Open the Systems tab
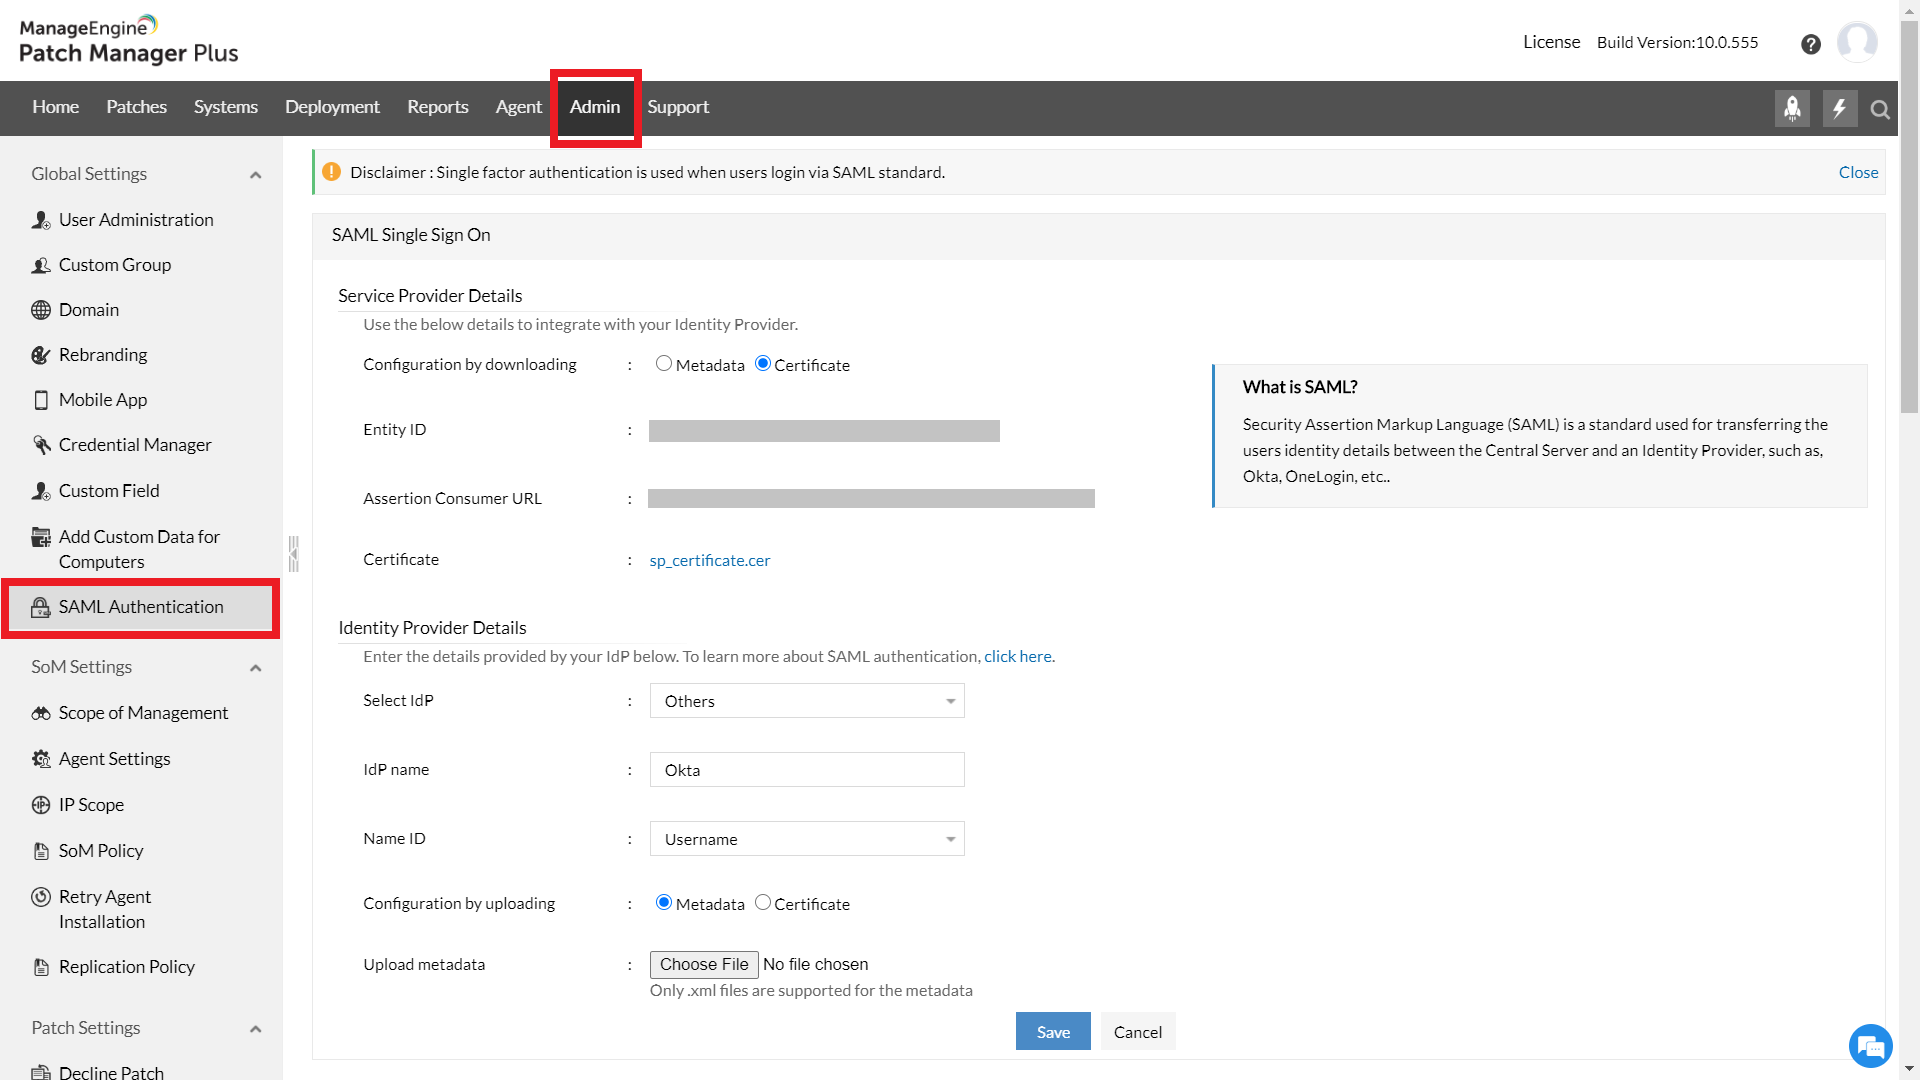The image size is (1920, 1080). click(x=226, y=107)
